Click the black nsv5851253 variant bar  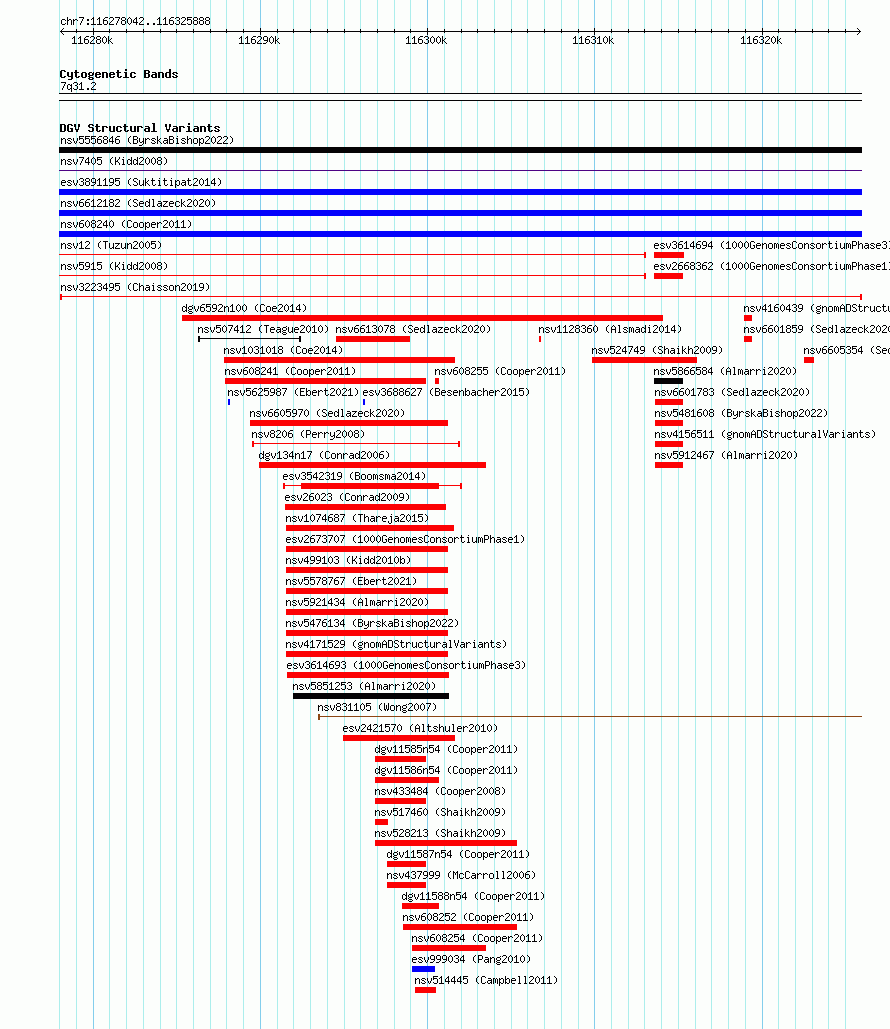point(371,696)
